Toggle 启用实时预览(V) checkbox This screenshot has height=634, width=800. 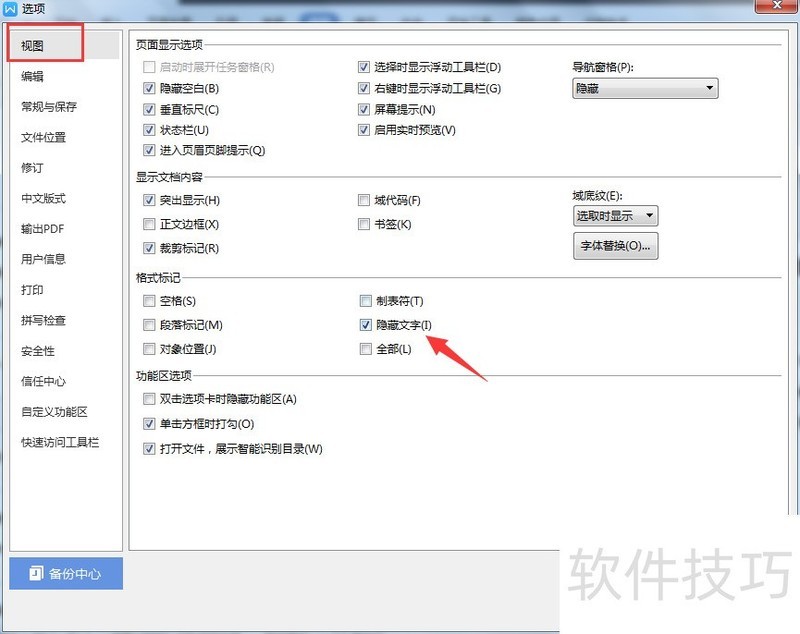pyautogui.click(x=364, y=130)
